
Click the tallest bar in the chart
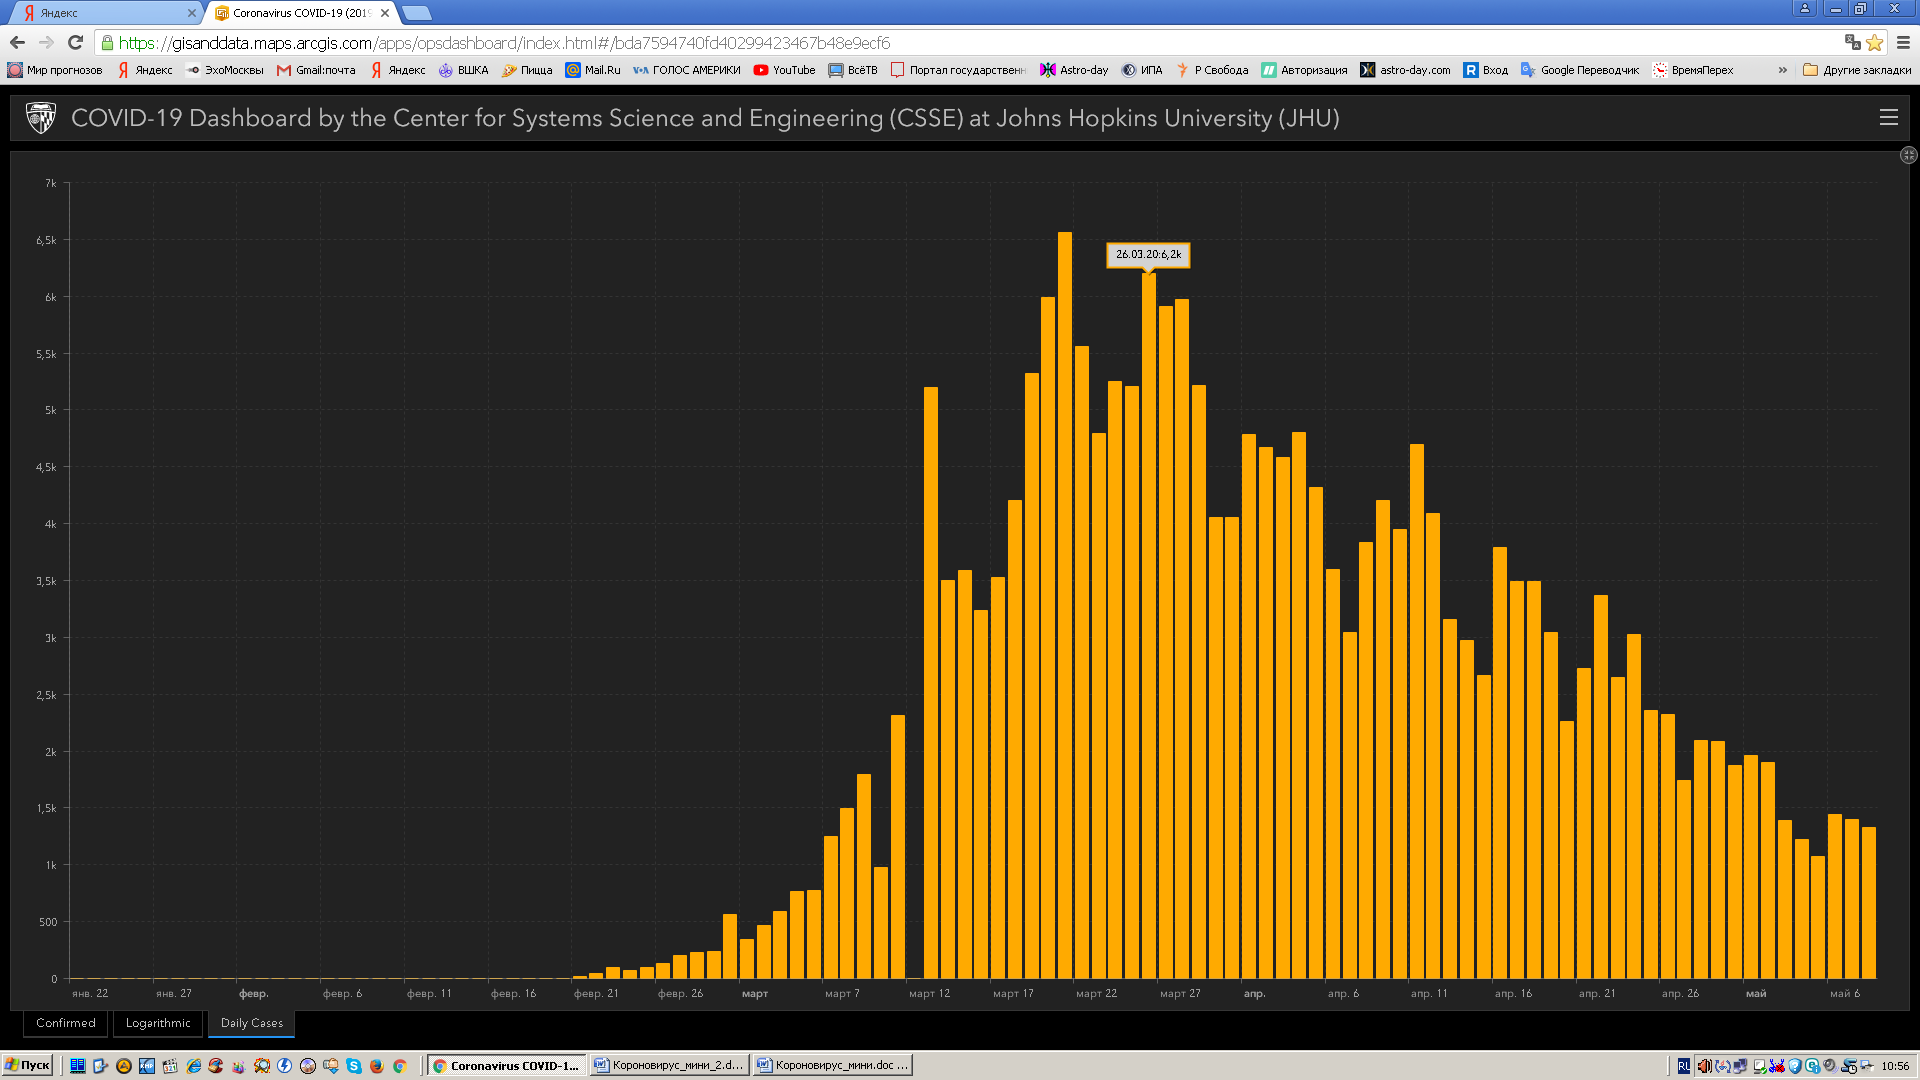[1064, 600]
